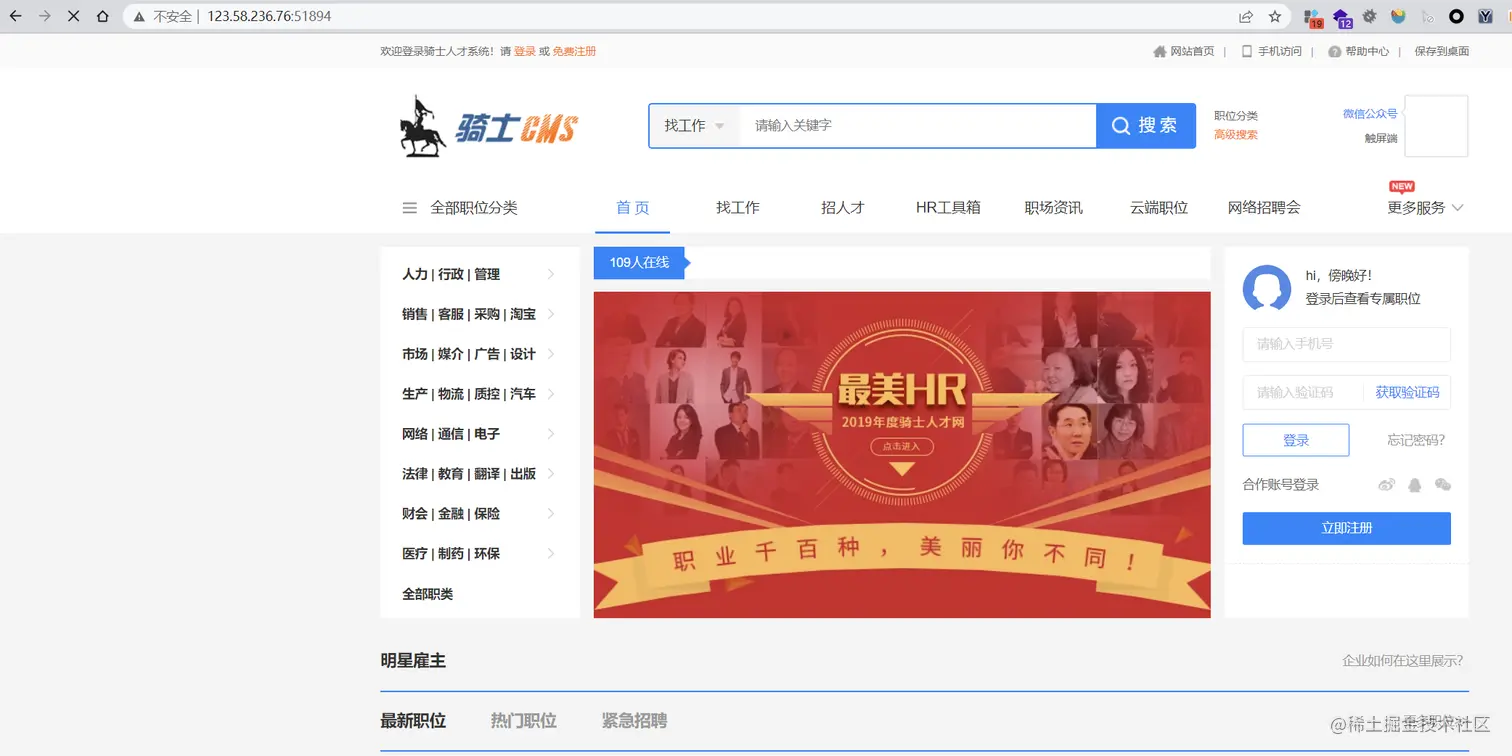This screenshot has height=756, width=1512.
Task: Switch to the 热门职位 tab
Action: (524, 720)
